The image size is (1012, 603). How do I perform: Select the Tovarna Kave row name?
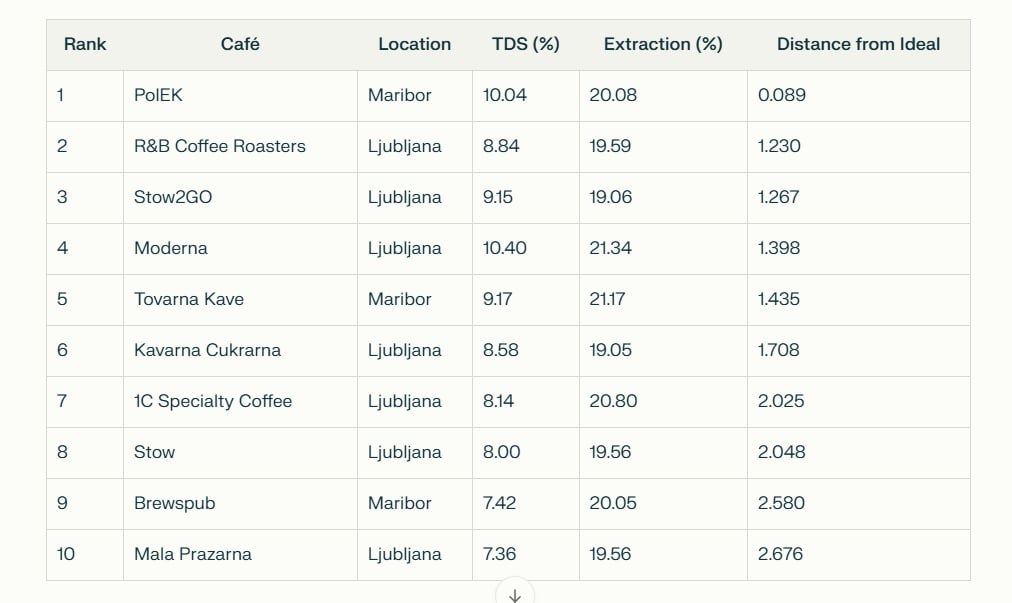189,300
